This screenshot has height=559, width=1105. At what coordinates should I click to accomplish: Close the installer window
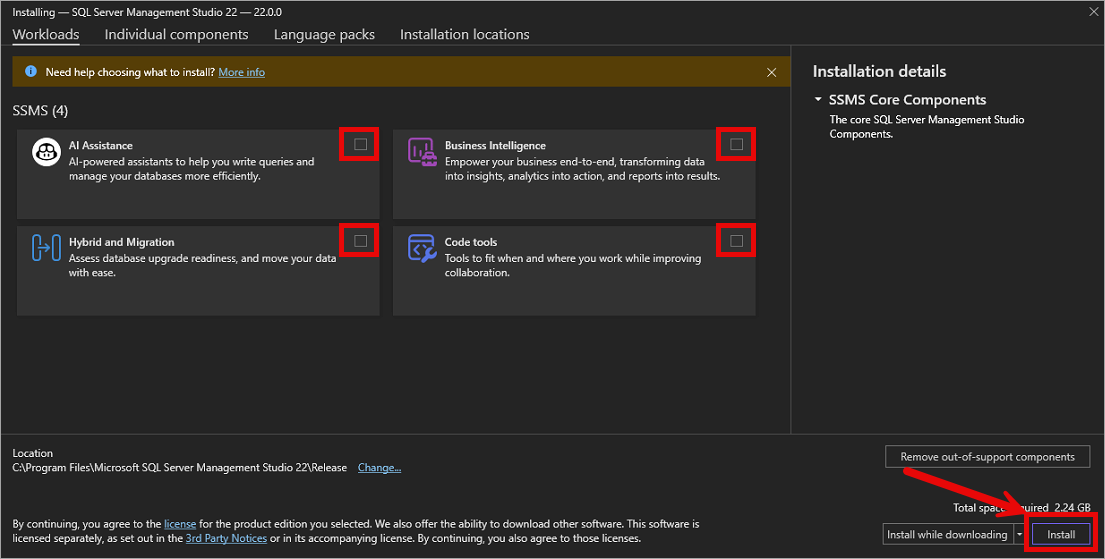click(1091, 12)
